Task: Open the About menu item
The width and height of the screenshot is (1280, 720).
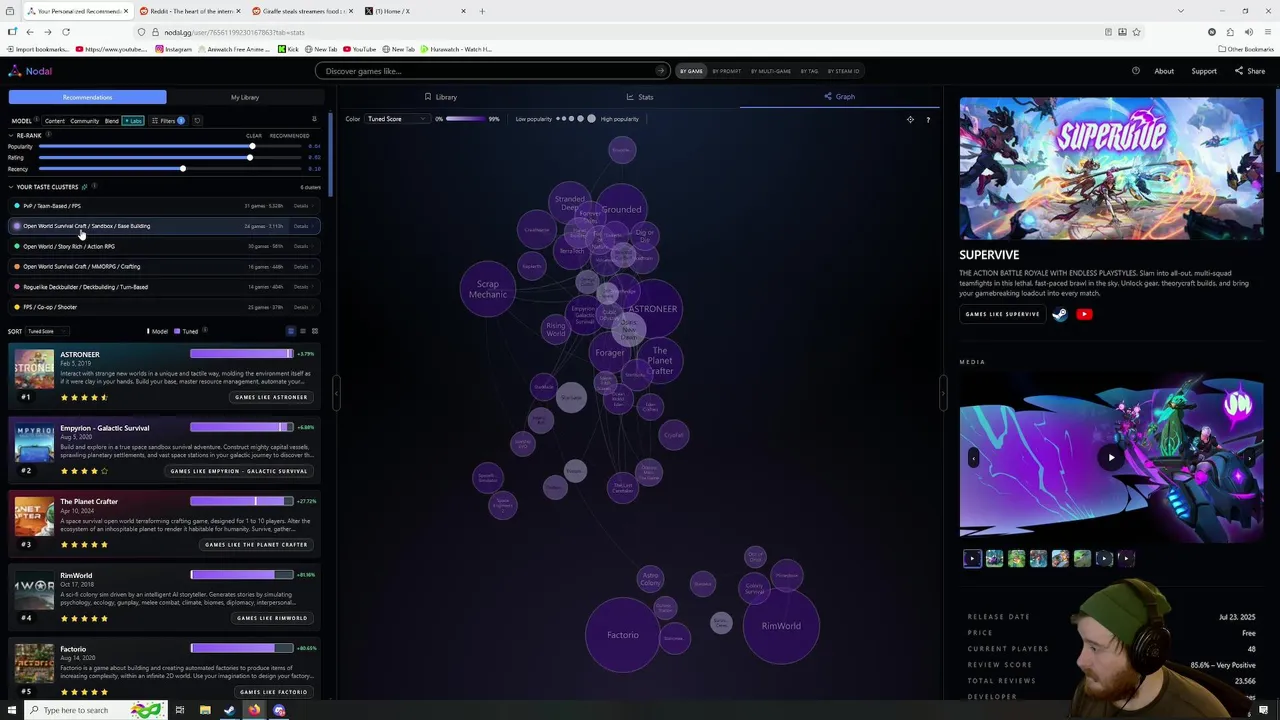Action: (1164, 71)
